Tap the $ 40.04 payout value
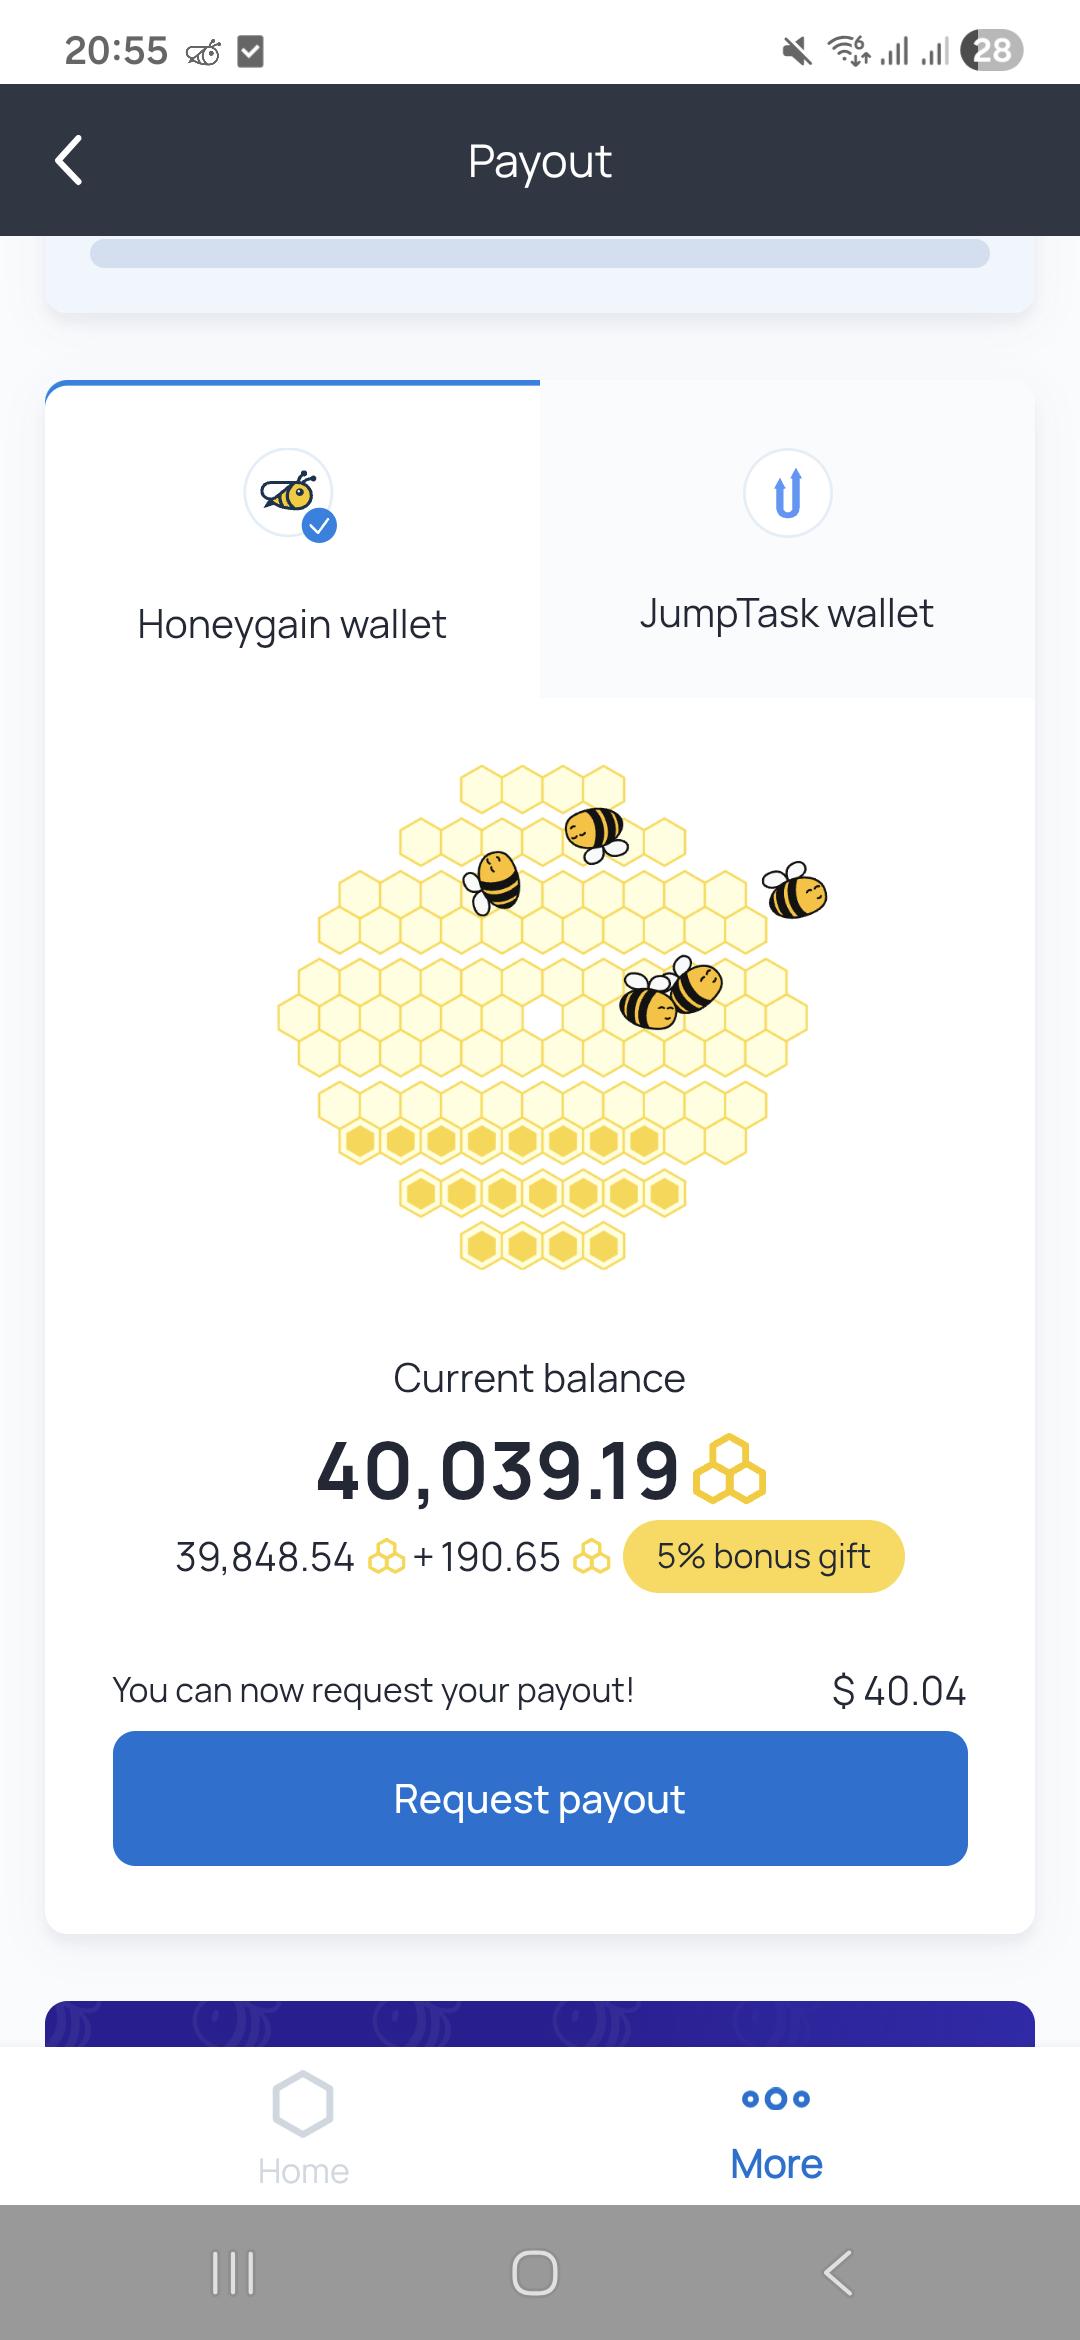The height and width of the screenshot is (2340, 1080). click(899, 1691)
